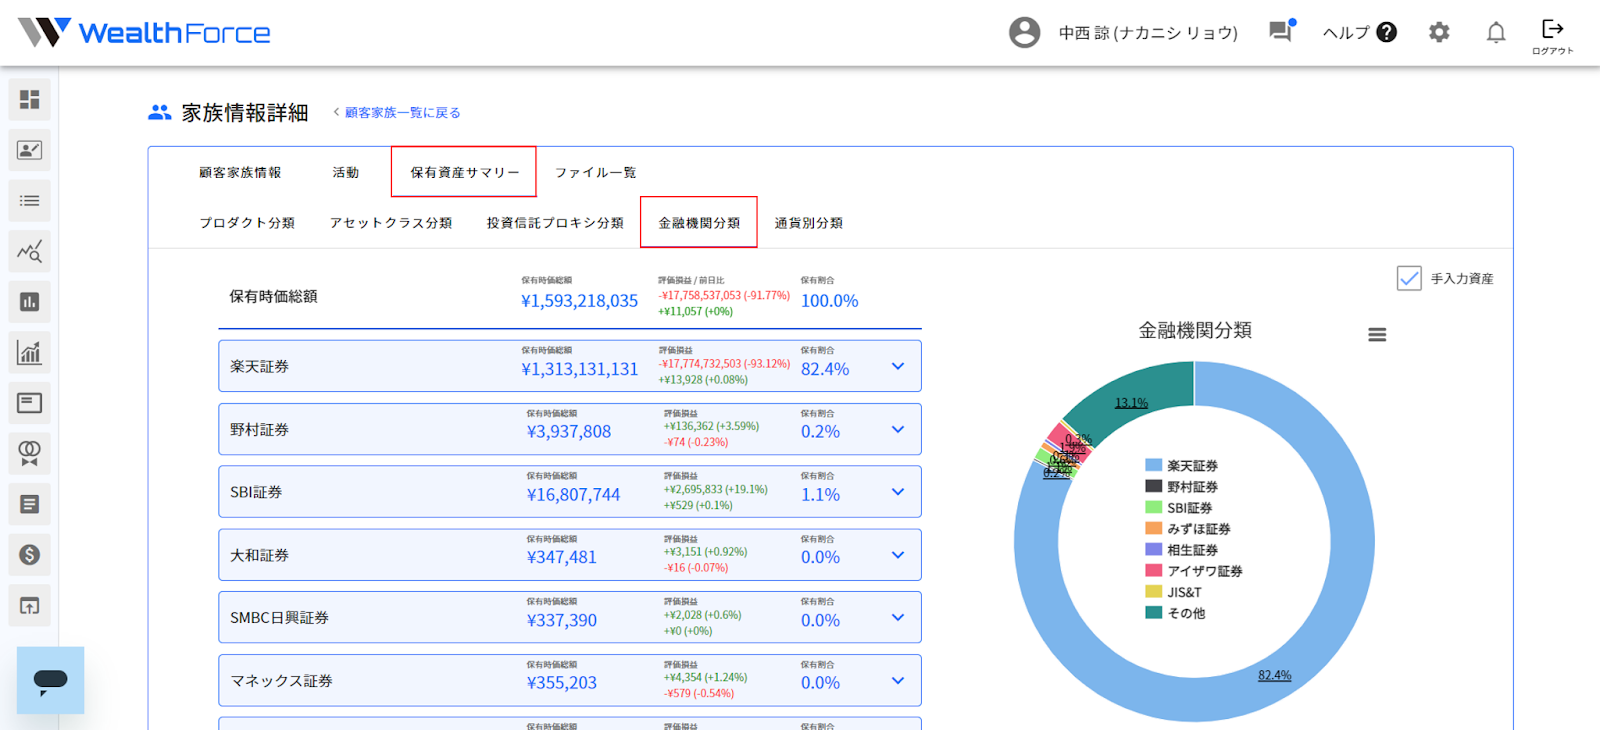1600x730 pixels.
Task: Expand the 楽天証券 row
Action: pyautogui.click(x=898, y=366)
